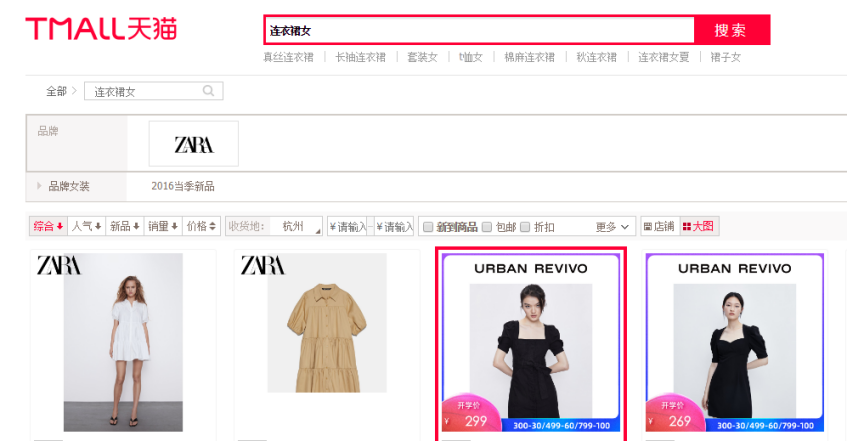Open the Urban Revivo 269 black dress

pyautogui.click(x=734, y=343)
